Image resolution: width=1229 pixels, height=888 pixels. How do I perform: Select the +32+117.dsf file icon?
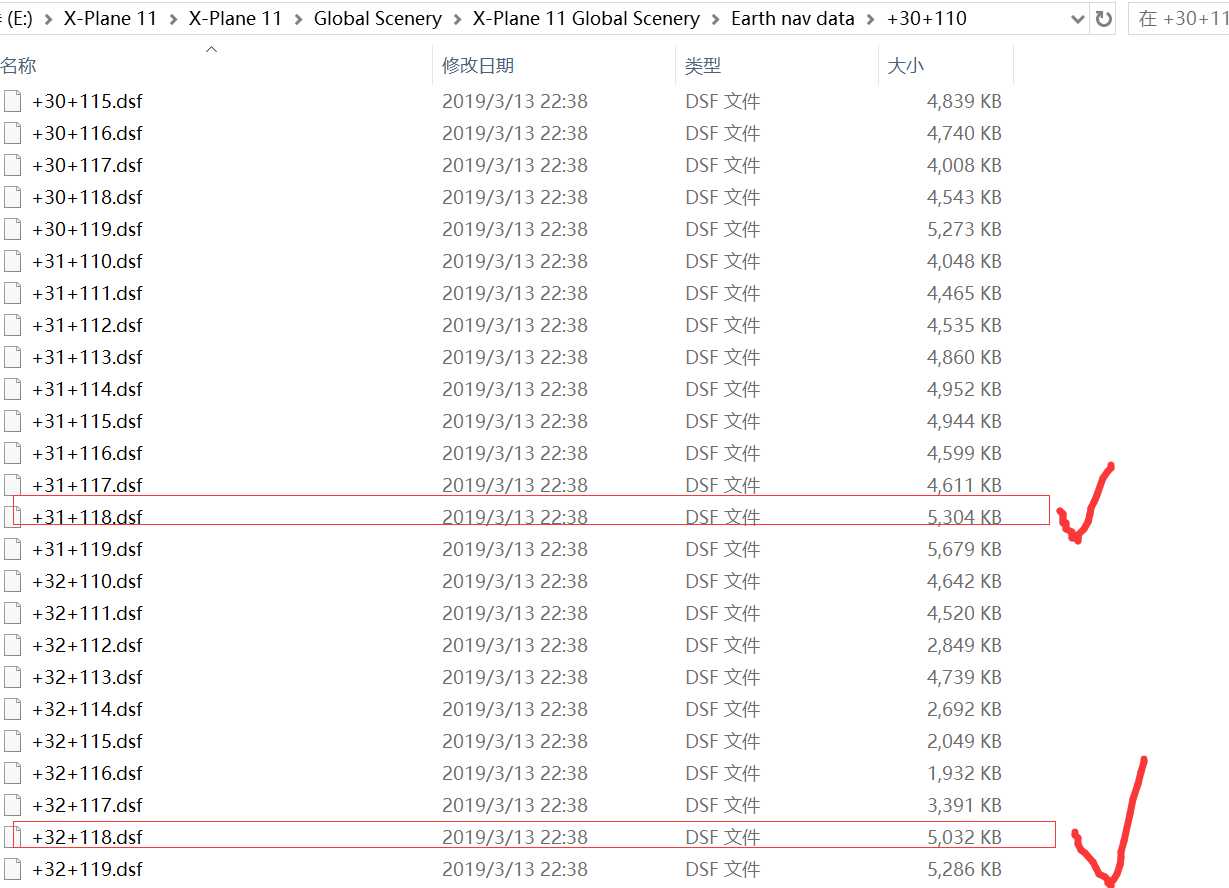click(x=12, y=805)
